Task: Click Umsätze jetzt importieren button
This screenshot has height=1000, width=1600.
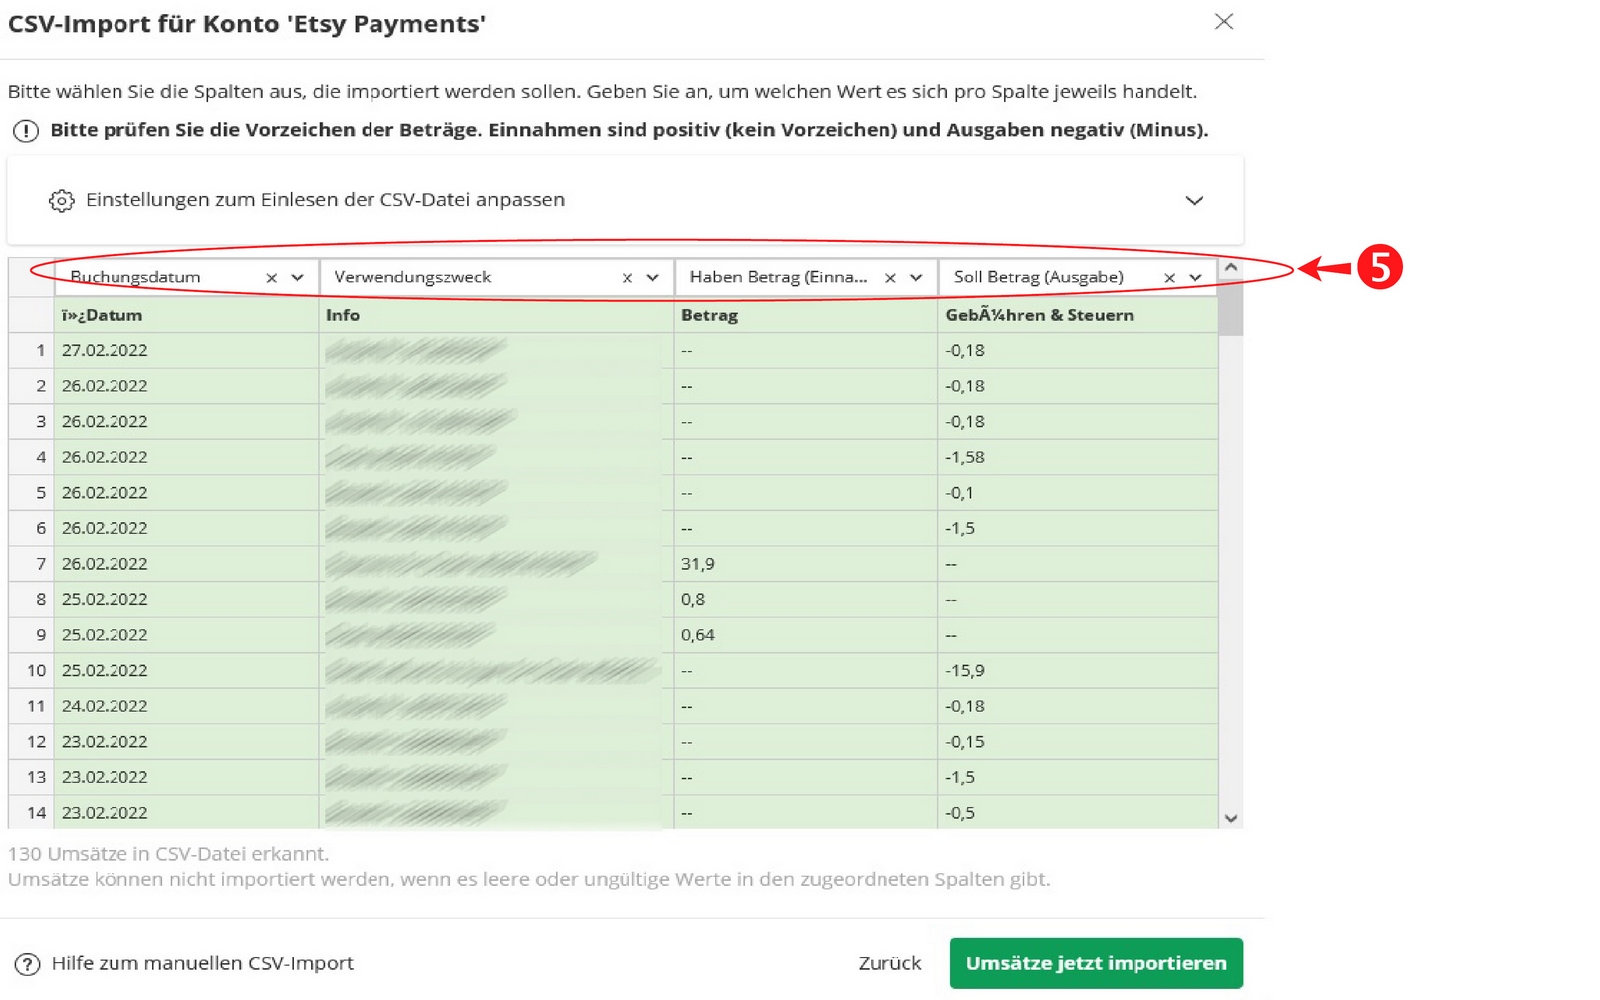Action: click(x=1096, y=963)
